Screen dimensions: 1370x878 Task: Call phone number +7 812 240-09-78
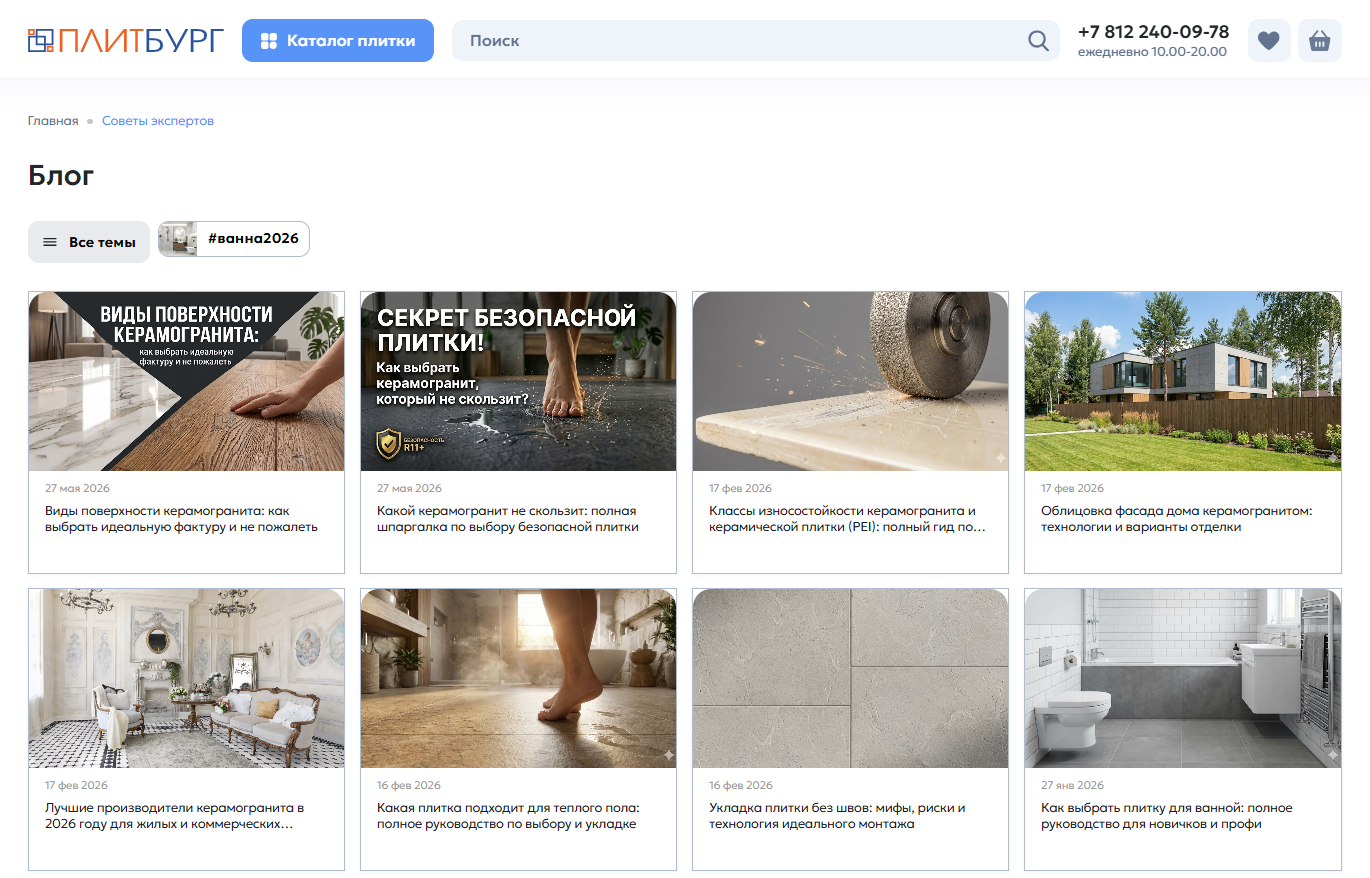click(x=1153, y=32)
